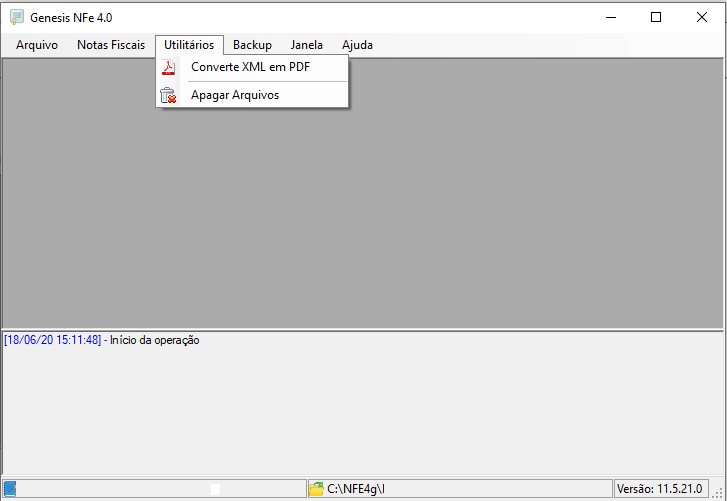
Task: Click the C:\NFE4g\I path in status bar
Action: point(356,489)
